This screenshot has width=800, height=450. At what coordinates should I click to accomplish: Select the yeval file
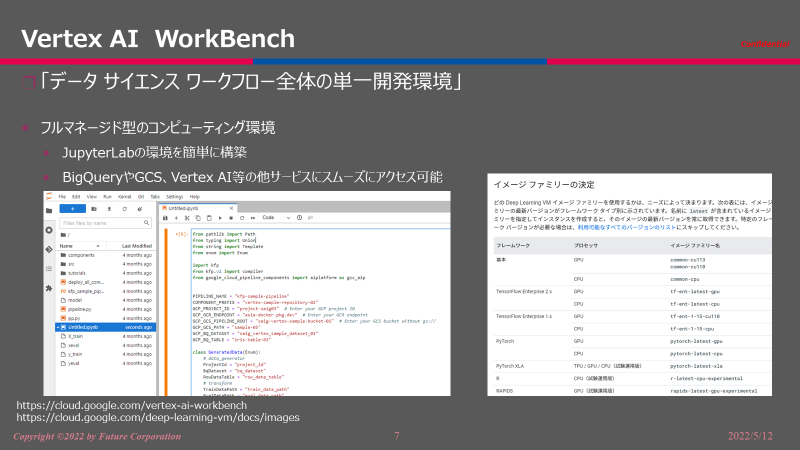click(x=106, y=363)
